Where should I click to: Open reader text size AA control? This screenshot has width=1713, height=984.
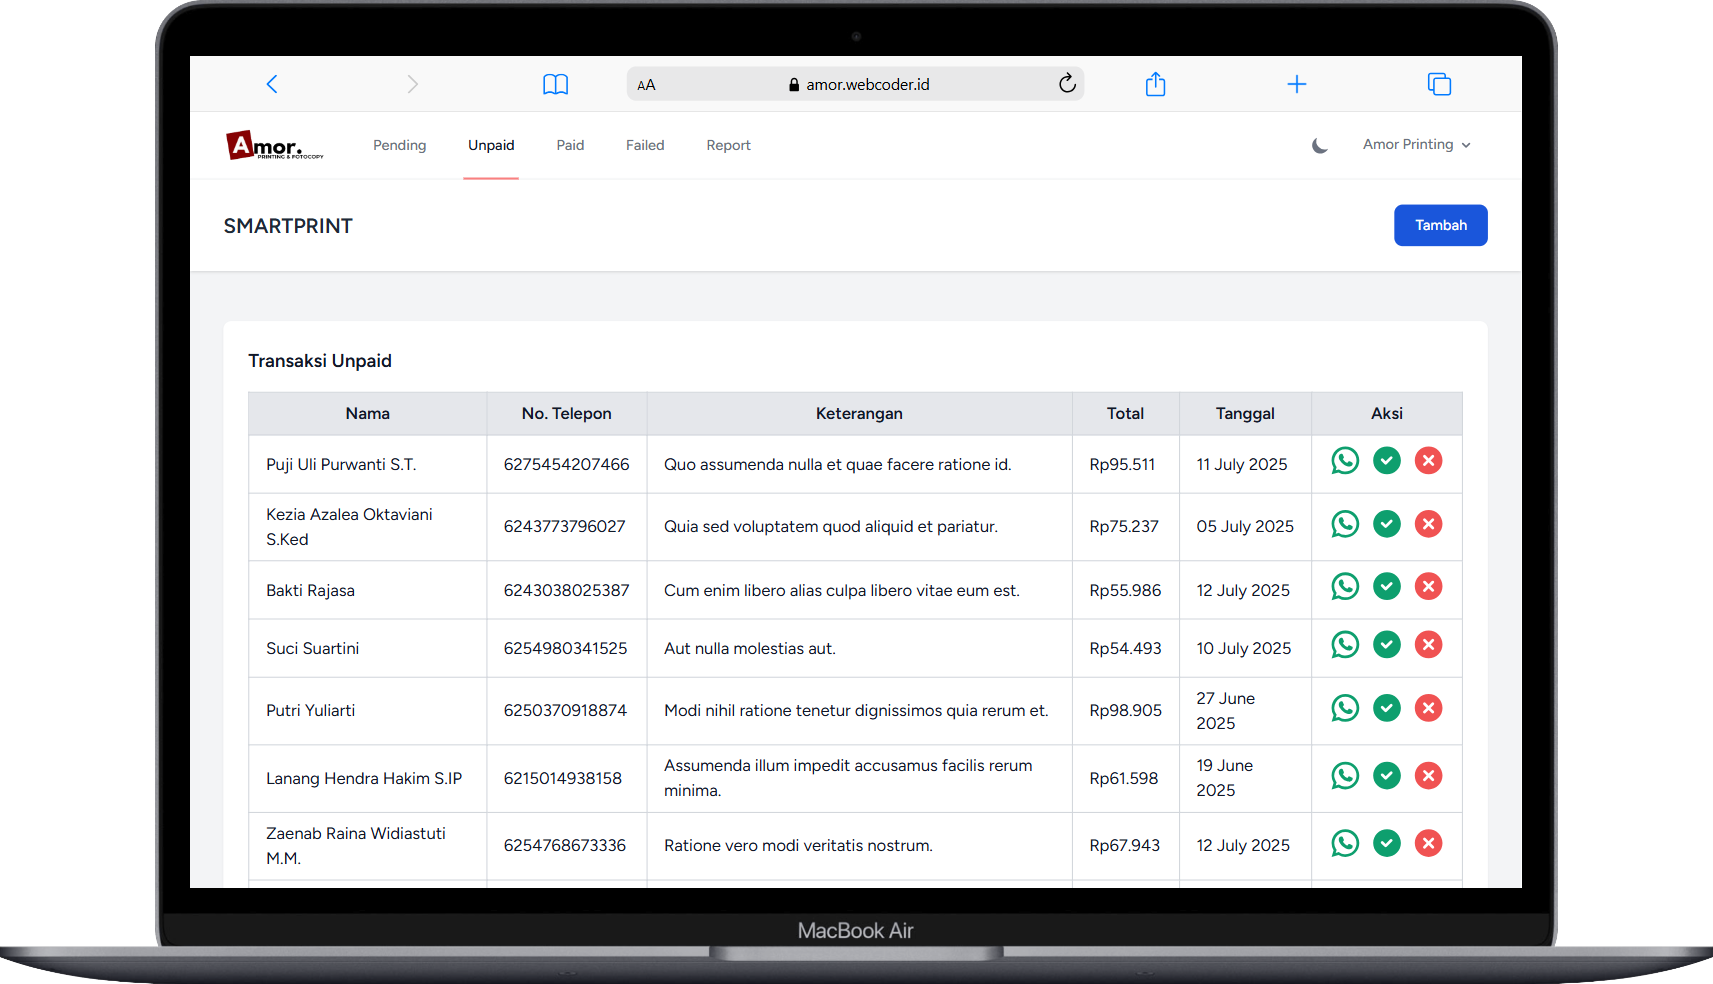[647, 85]
